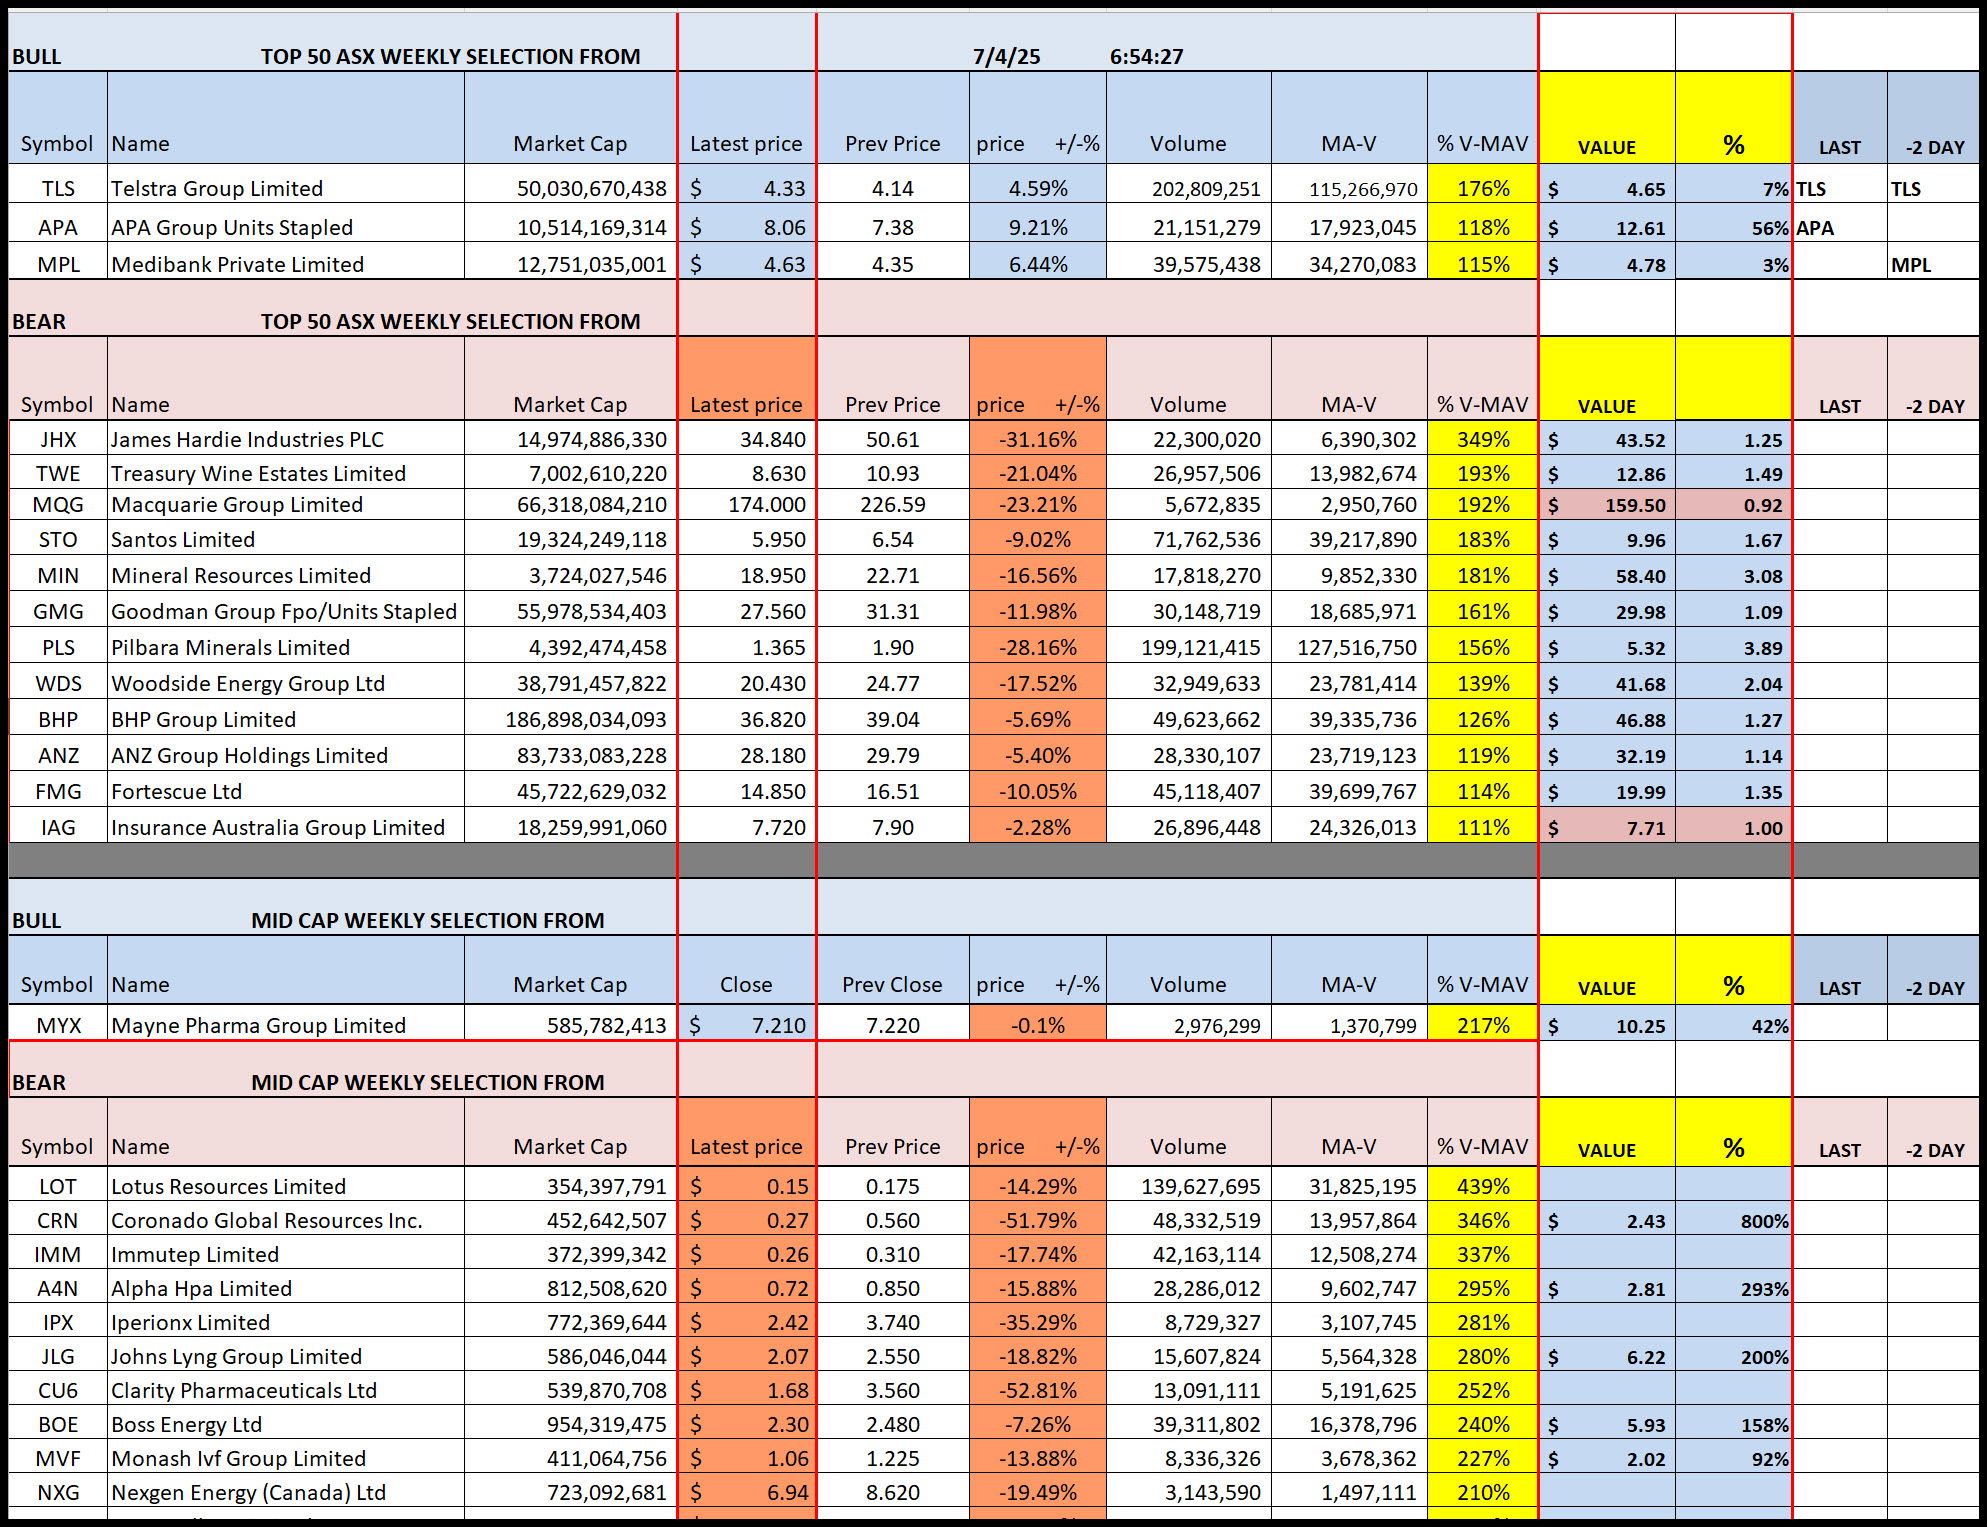Select Lotus Resources Limited cell

tap(286, 1186)
